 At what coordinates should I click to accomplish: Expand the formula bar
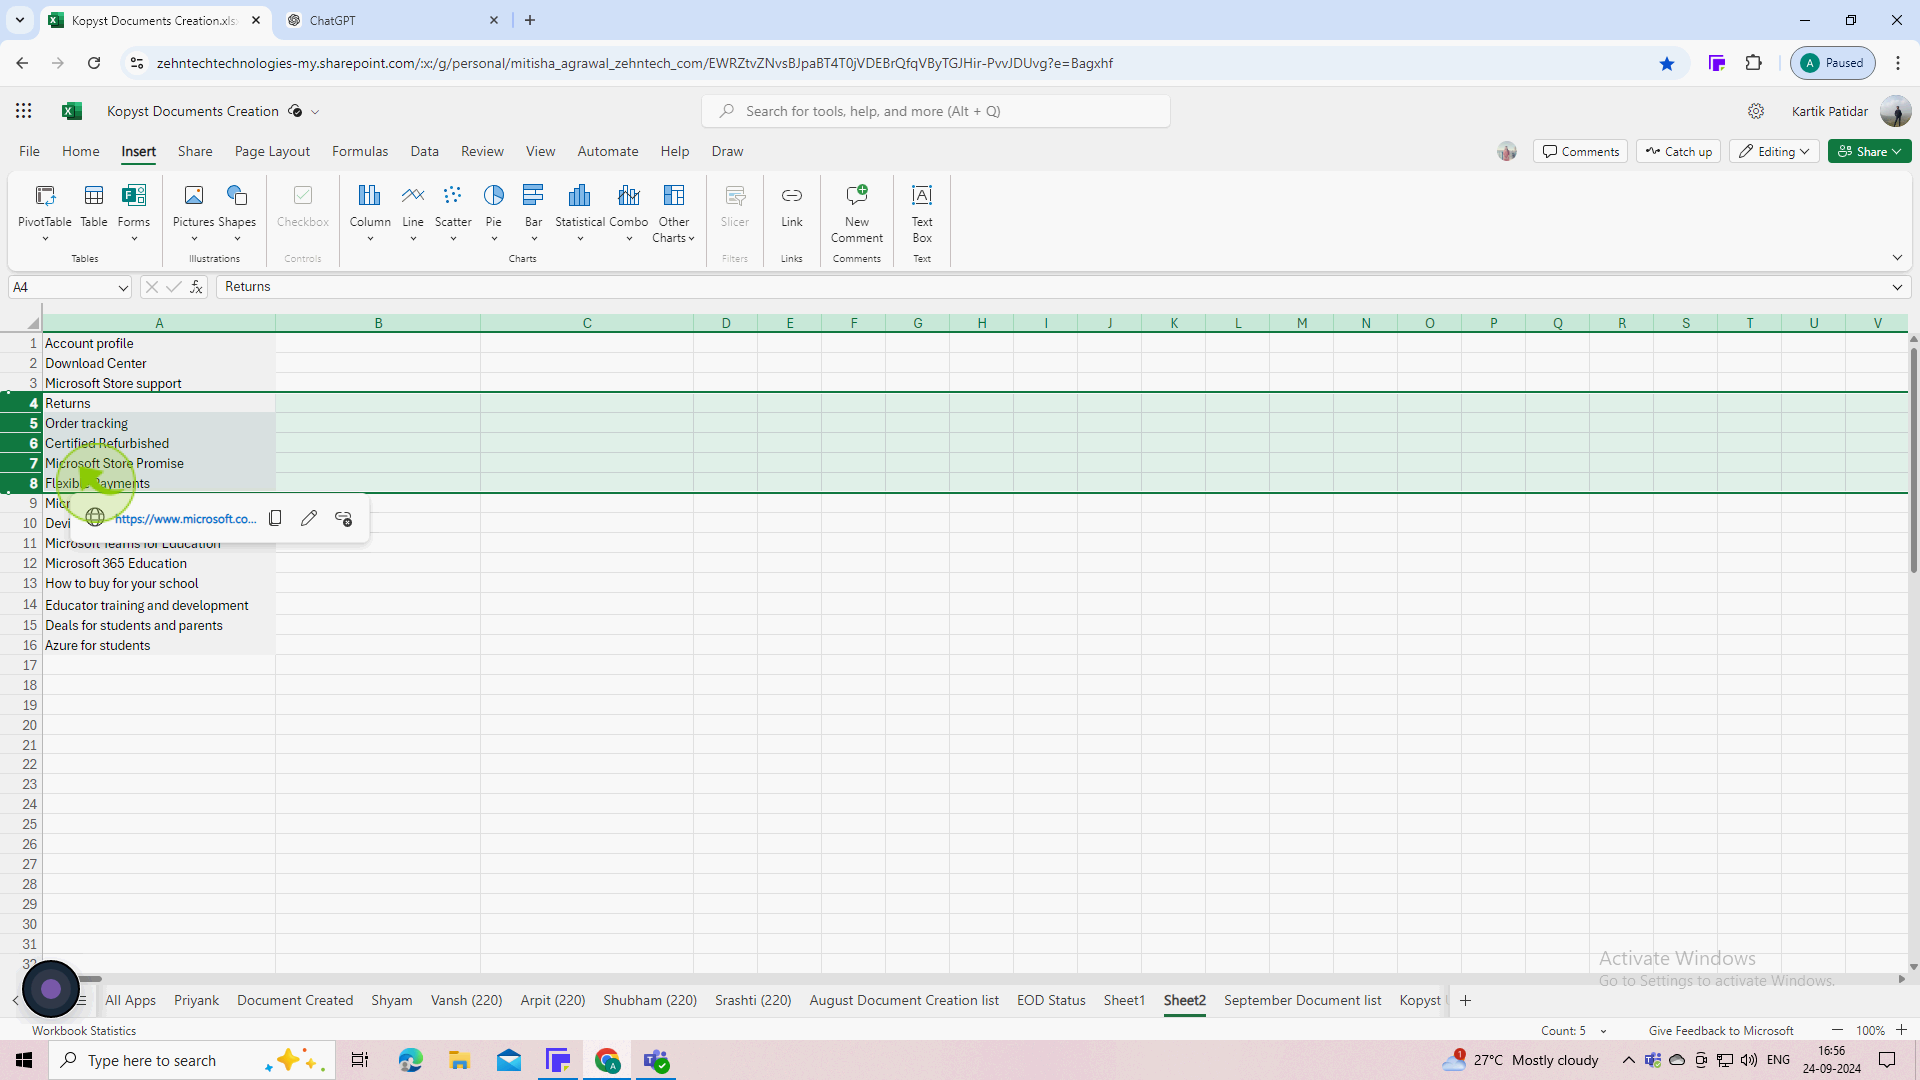tap(1897, 287)
